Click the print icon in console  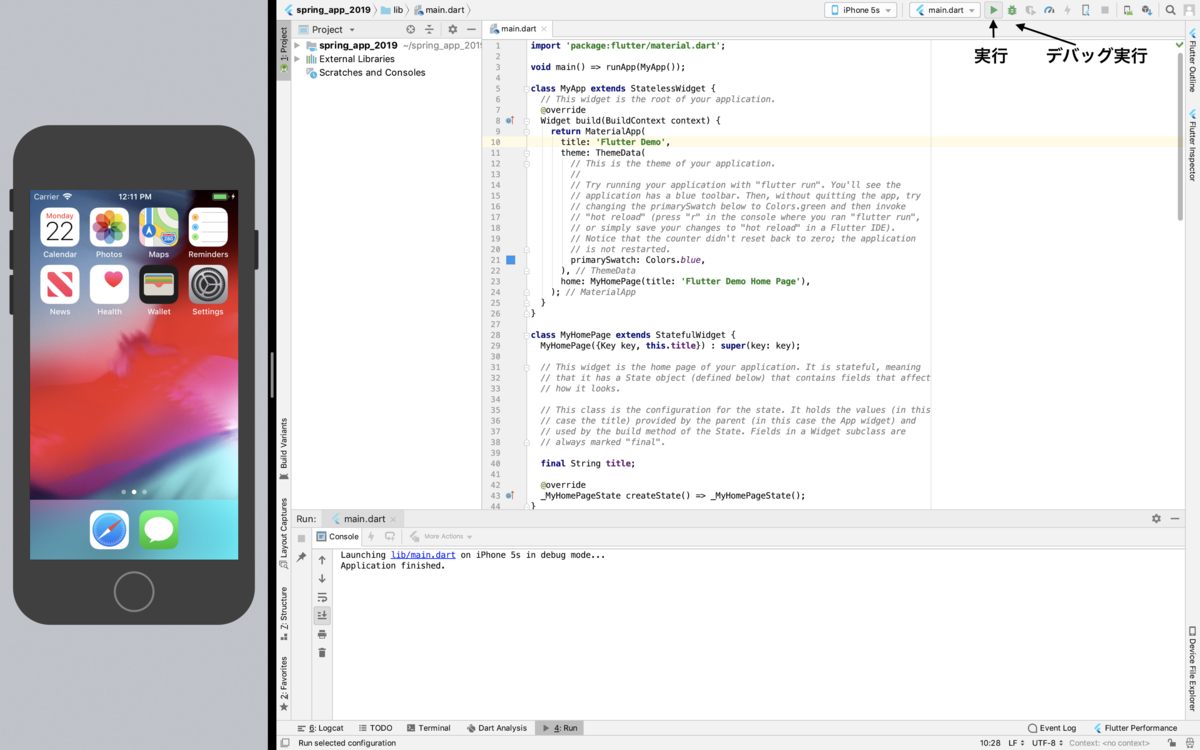(x=322, y=634)
